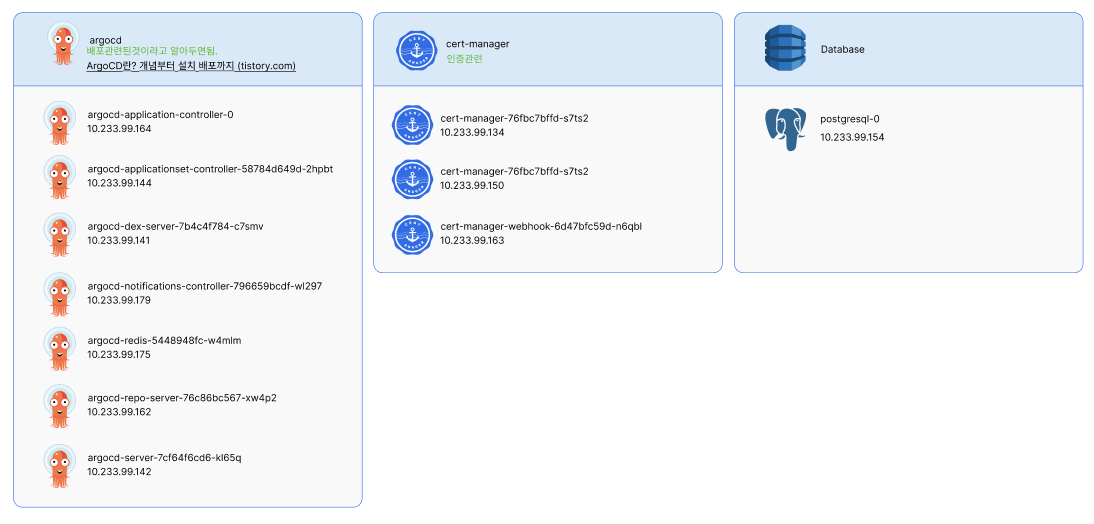
Task: Click the IP address 10.233.99.163
Action: click(472, 240)
